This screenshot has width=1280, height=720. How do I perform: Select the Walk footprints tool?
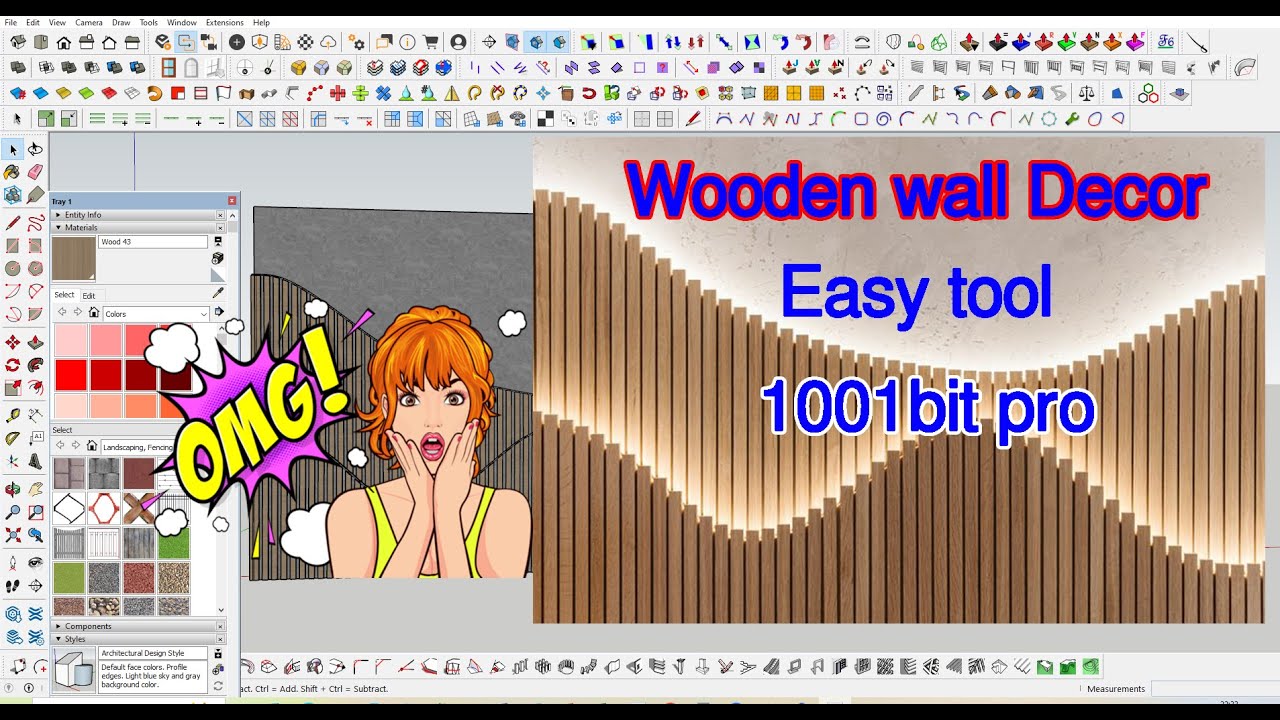(13, 585)
